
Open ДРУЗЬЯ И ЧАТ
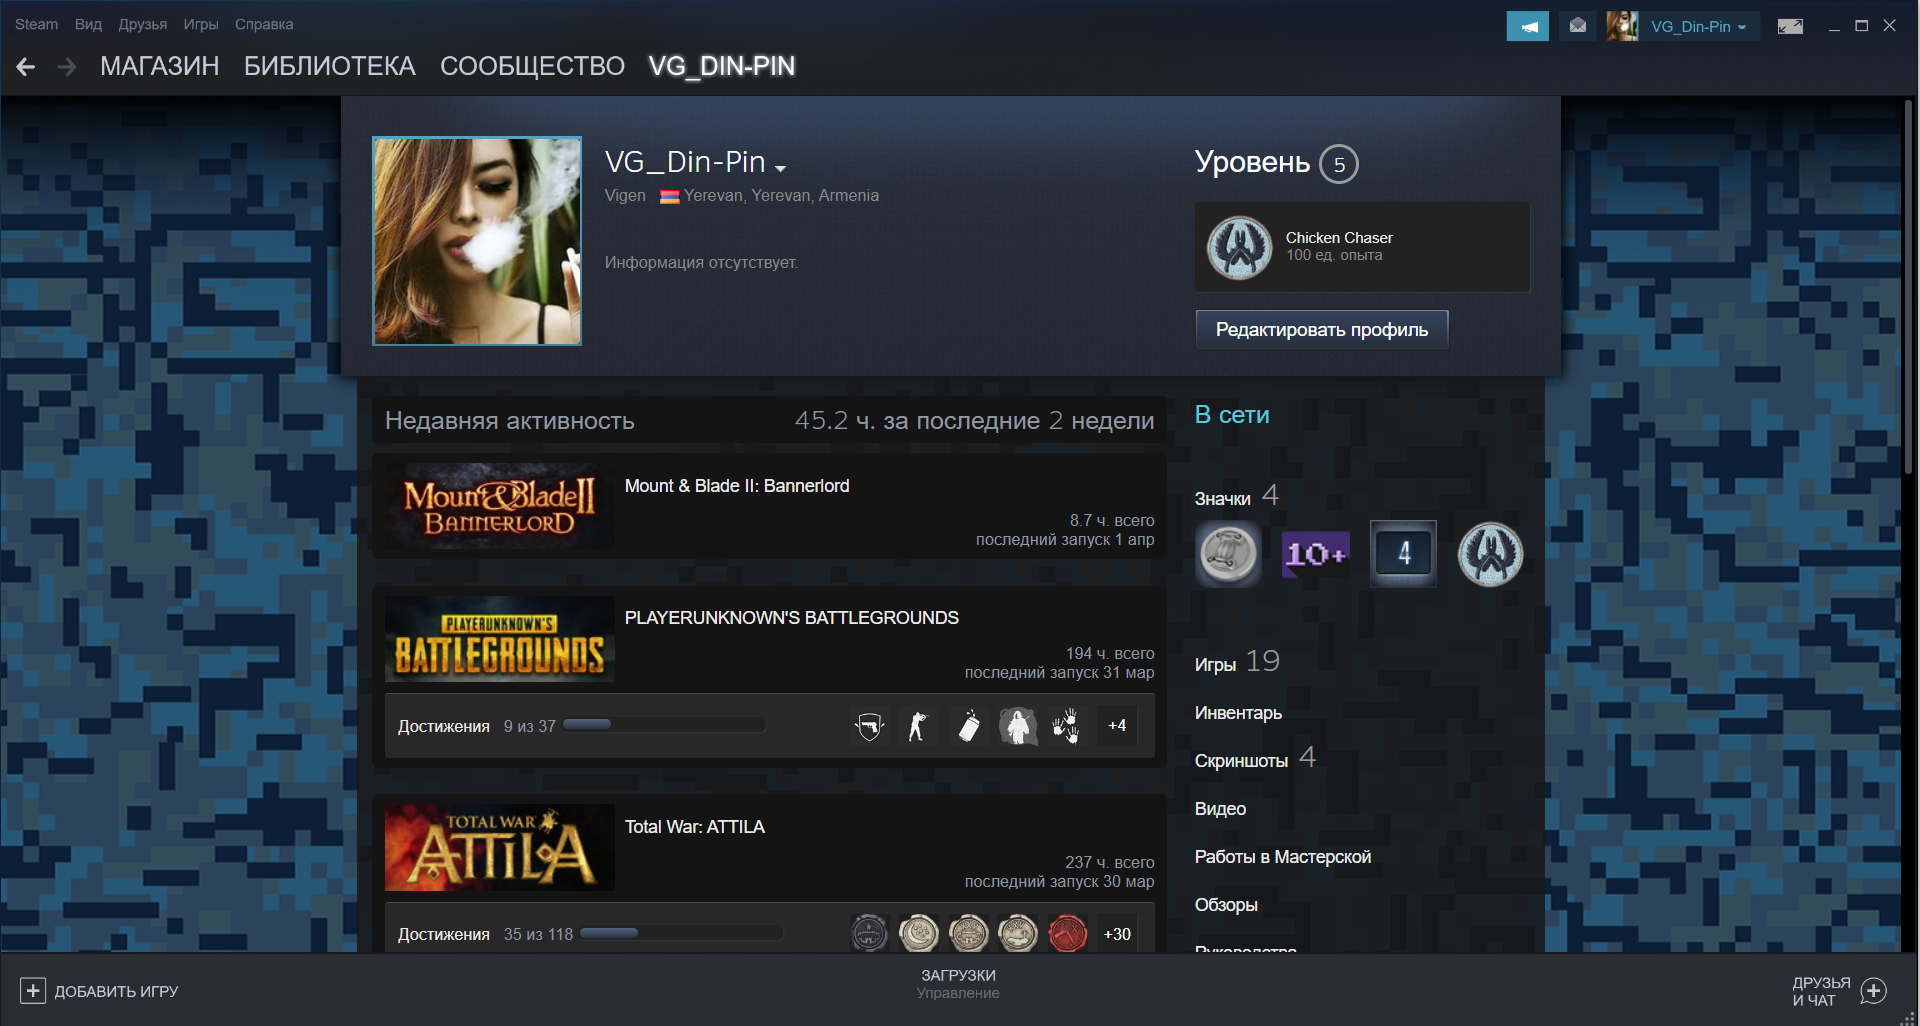(1821, 991)
